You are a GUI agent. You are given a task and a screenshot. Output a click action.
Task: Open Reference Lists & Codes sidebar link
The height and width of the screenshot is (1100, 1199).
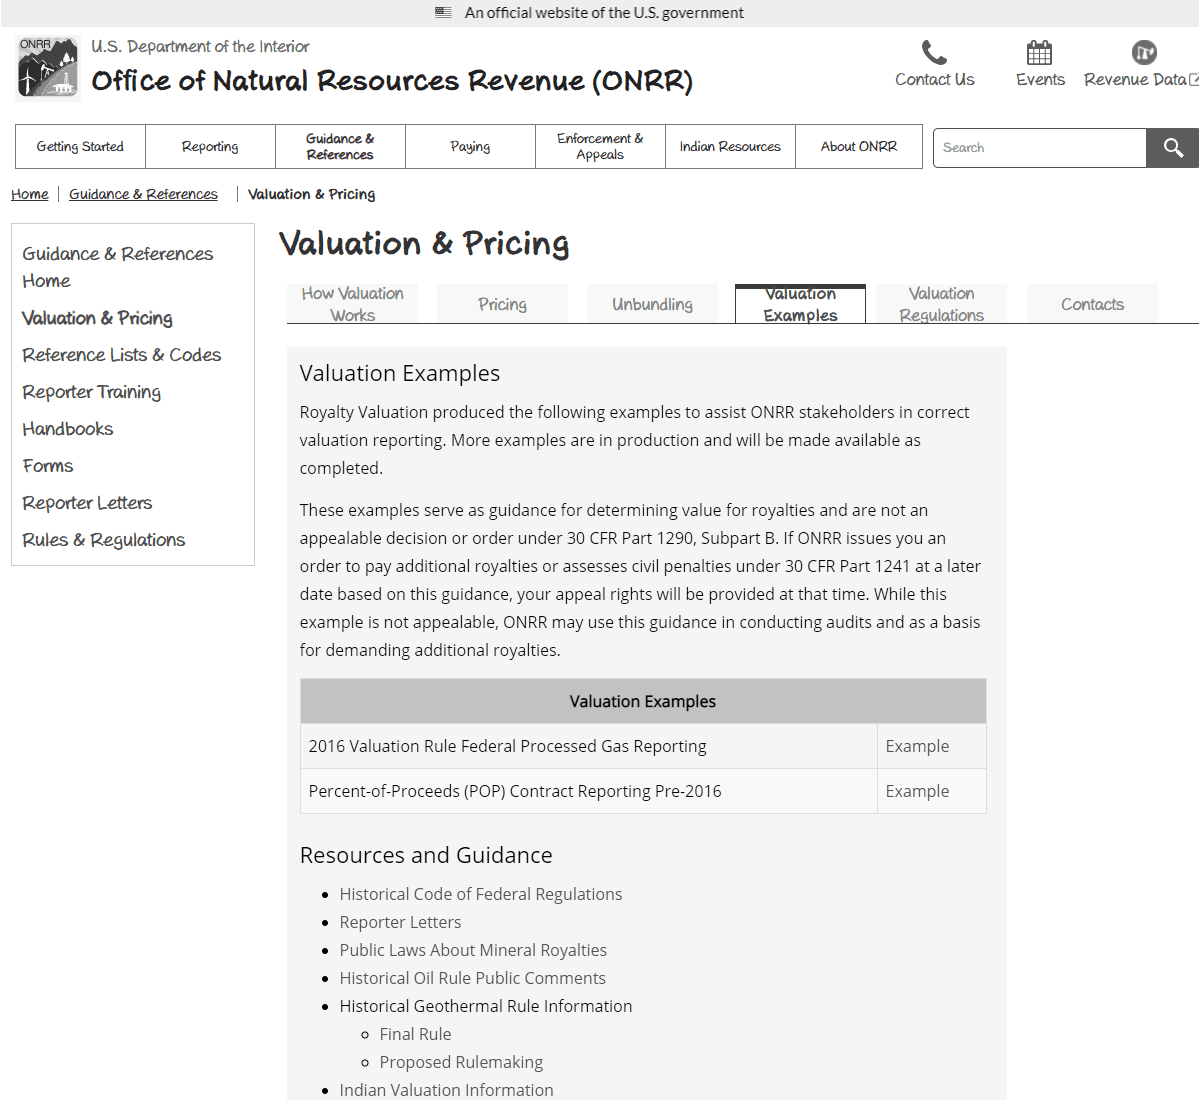coord(122,355)
